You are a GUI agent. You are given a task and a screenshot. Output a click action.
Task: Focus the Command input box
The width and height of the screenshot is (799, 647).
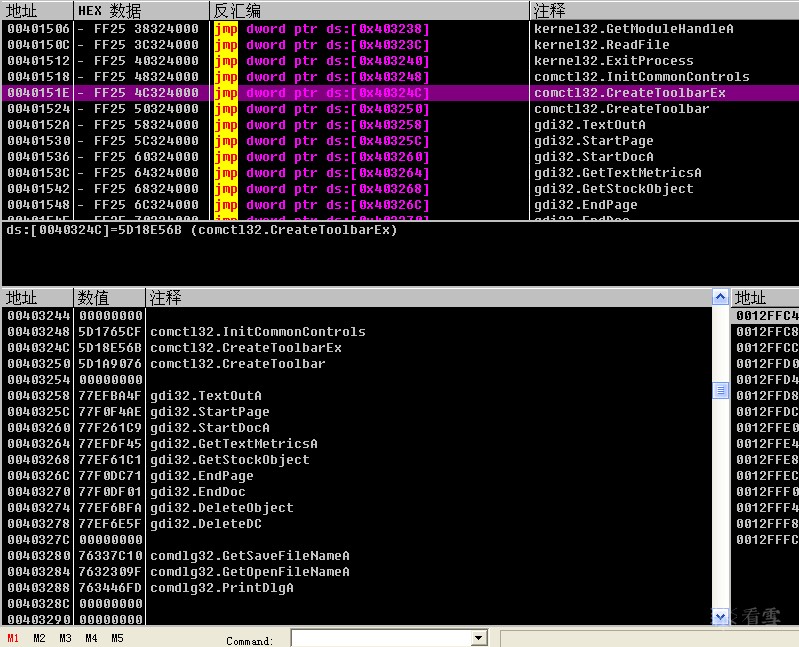[x=381, y=638]
